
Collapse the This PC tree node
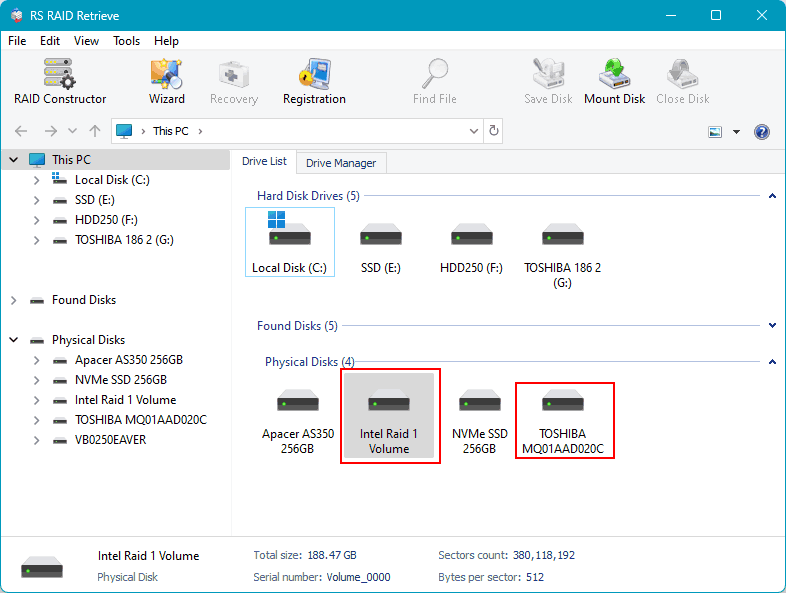tap(14, 160)
